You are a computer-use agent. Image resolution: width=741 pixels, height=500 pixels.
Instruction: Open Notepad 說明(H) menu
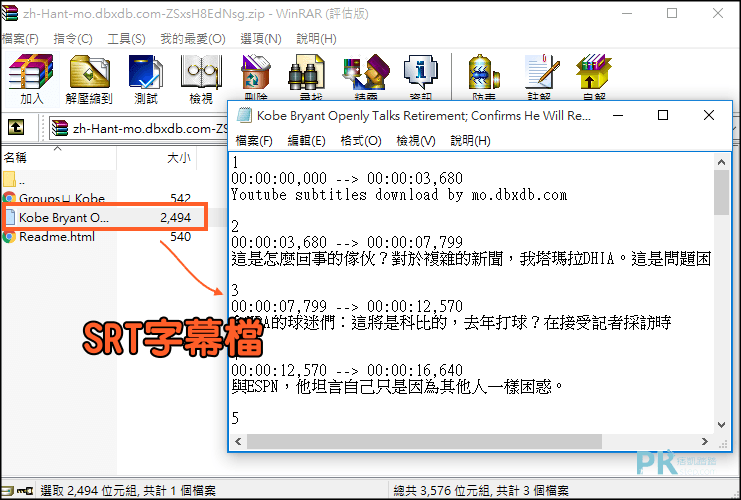click(x=470, y=141)
